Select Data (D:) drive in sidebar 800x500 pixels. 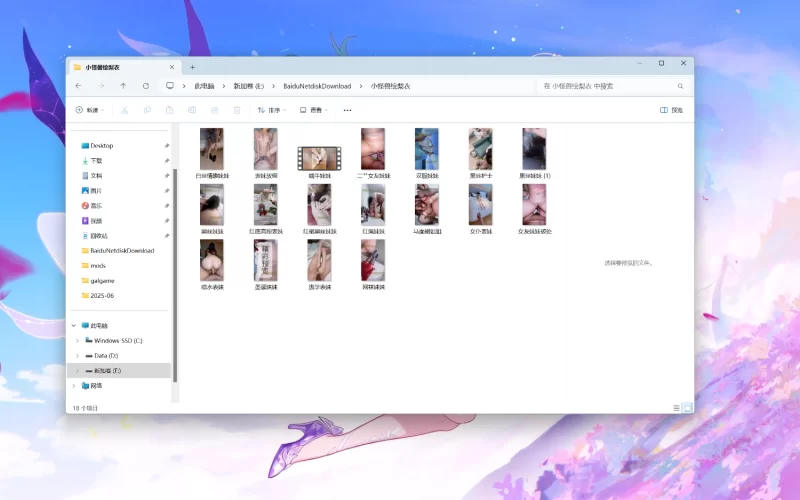tap(106, 356)
